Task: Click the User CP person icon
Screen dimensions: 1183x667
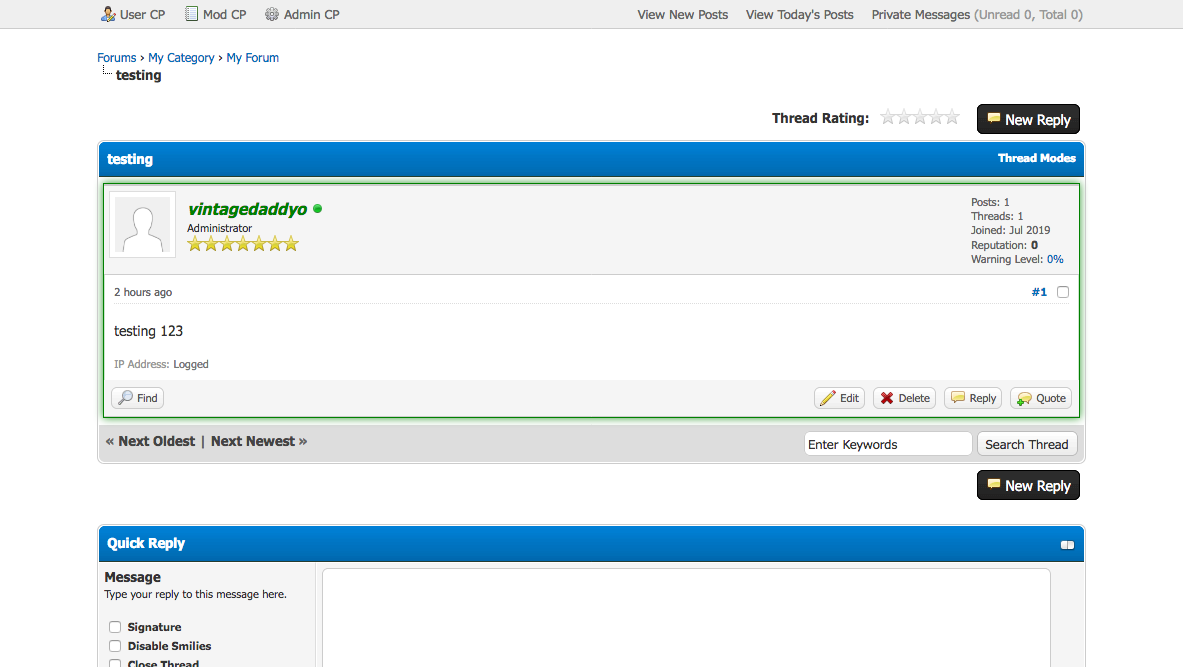Action: click(x=108, y=14)
